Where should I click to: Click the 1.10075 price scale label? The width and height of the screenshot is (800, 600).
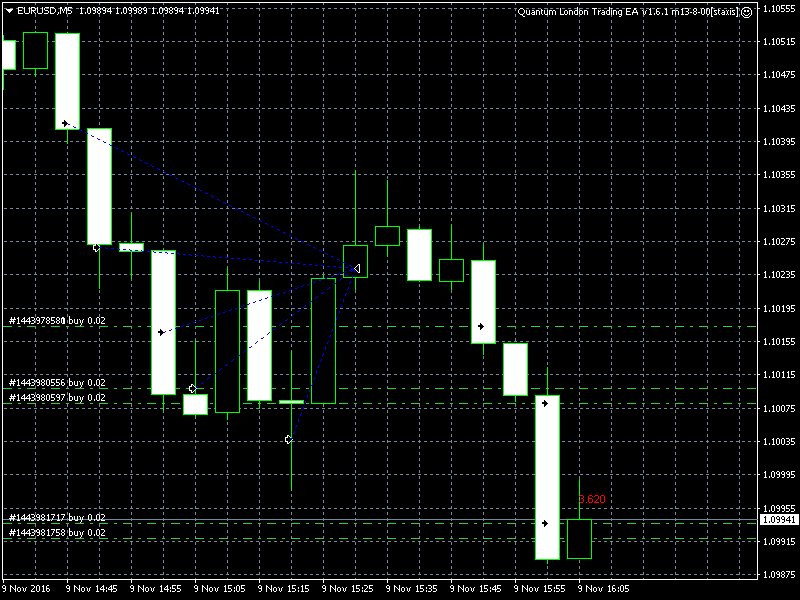779,408
